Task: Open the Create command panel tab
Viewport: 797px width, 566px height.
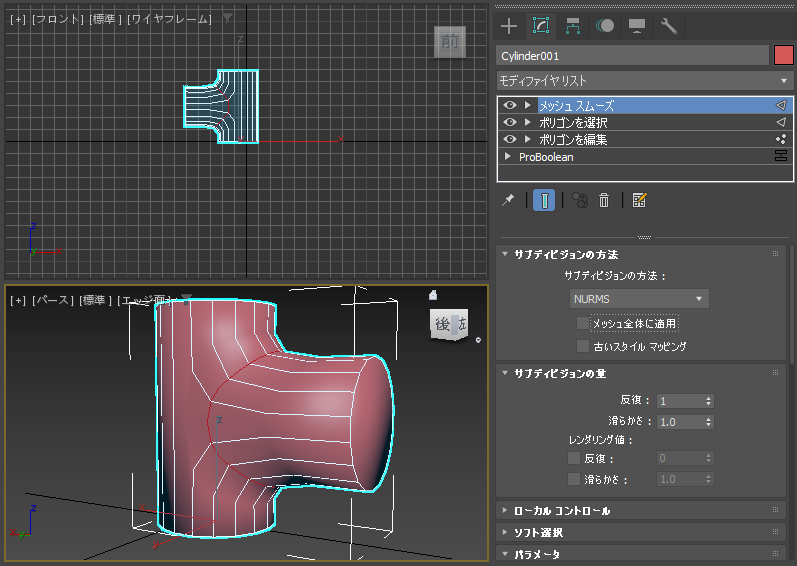Action: tap(509, 26)
